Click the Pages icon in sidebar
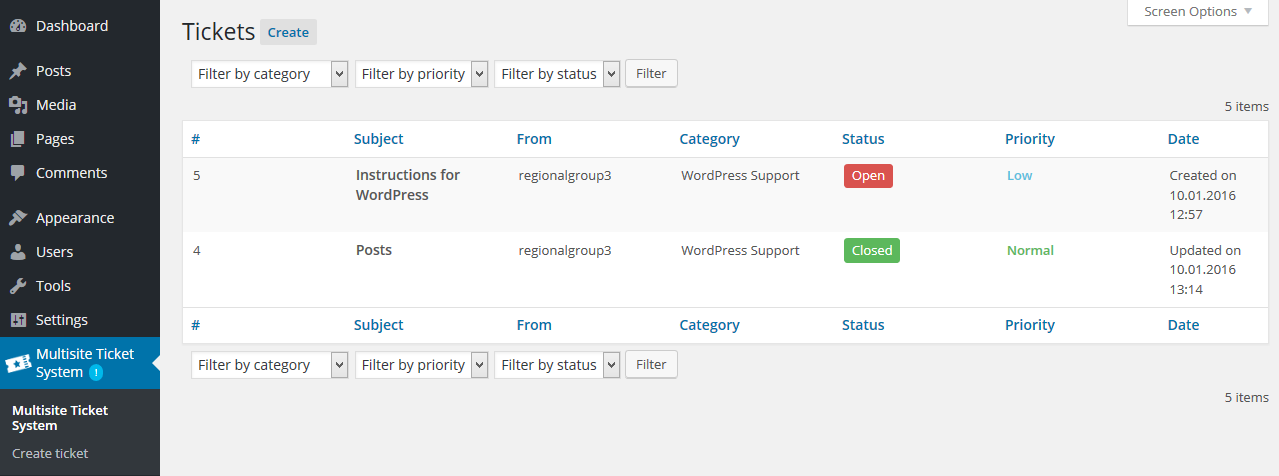 [x=18, y=140]
